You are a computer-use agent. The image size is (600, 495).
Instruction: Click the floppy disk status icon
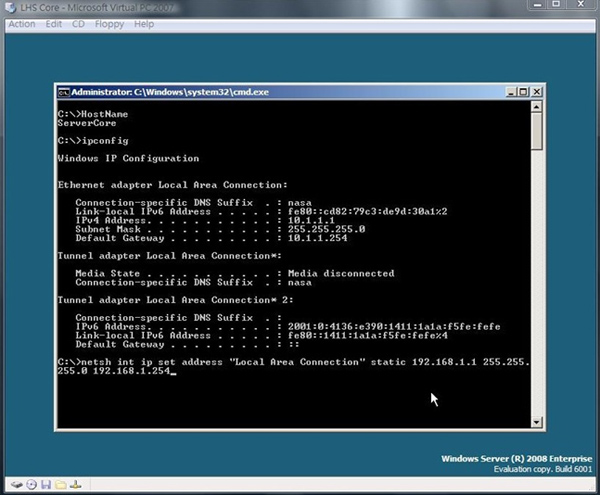[x=45, y=485]
